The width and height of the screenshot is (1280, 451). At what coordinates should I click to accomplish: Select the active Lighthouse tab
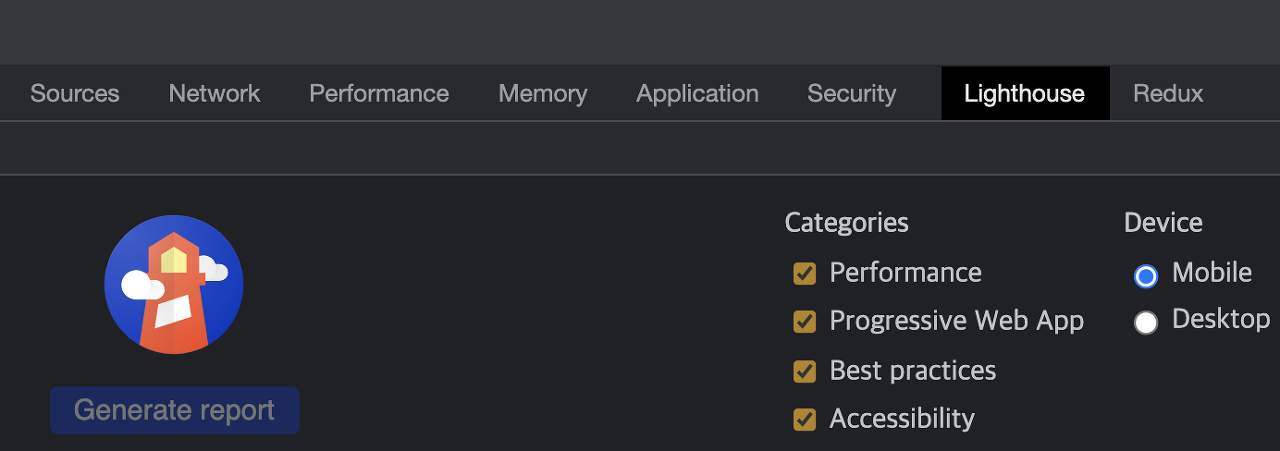point(1024,94)
